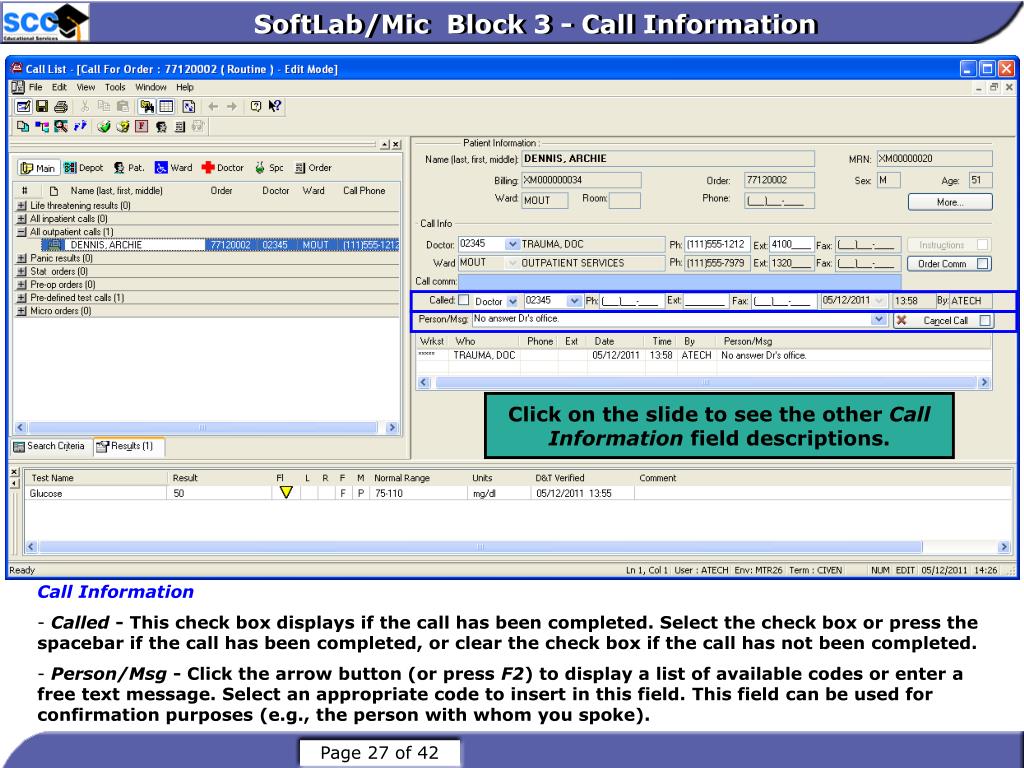Open the Edit menu
1024x768 pixels.
pyautogui.click(x=59, y=87)
